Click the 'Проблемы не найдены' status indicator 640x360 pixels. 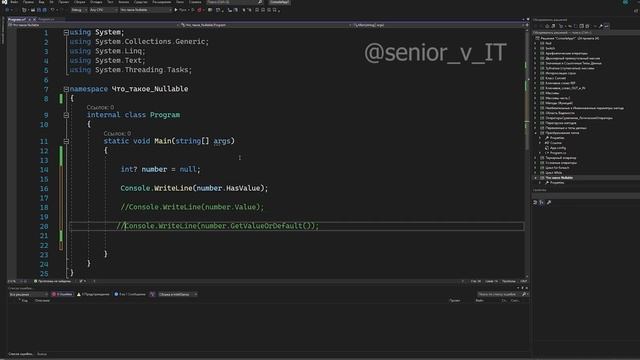coord(52,281)
